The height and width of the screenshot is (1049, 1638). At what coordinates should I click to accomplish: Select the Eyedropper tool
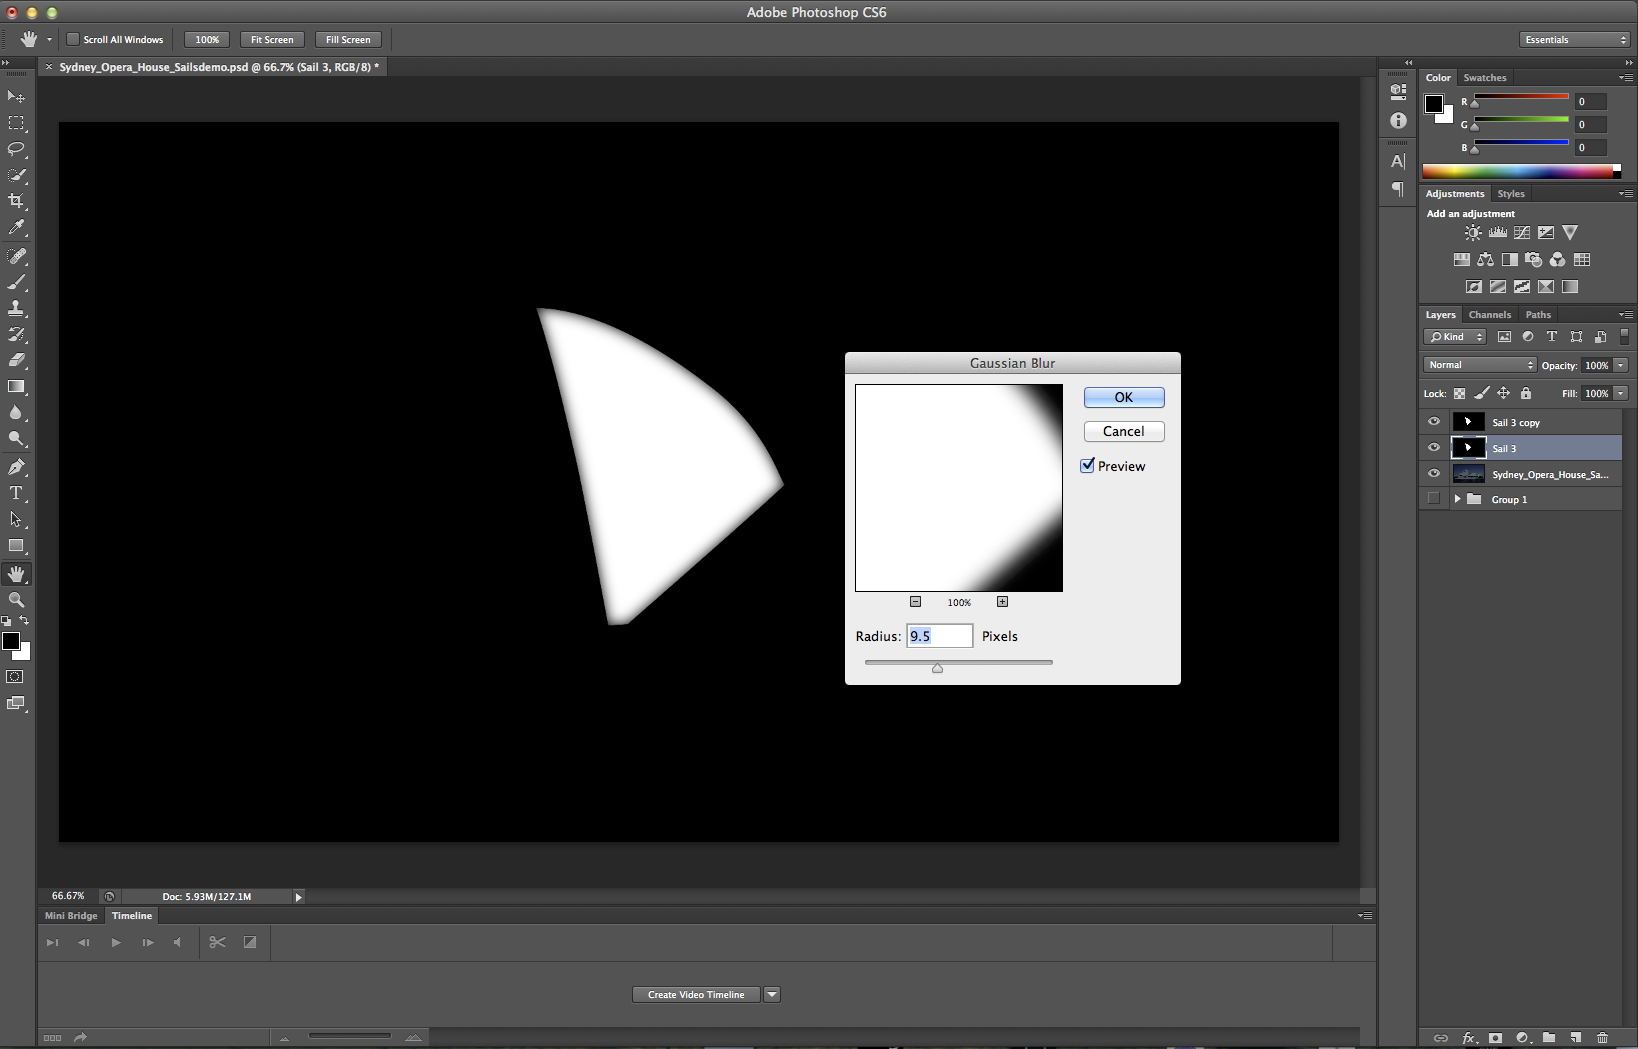coord(16,228)
